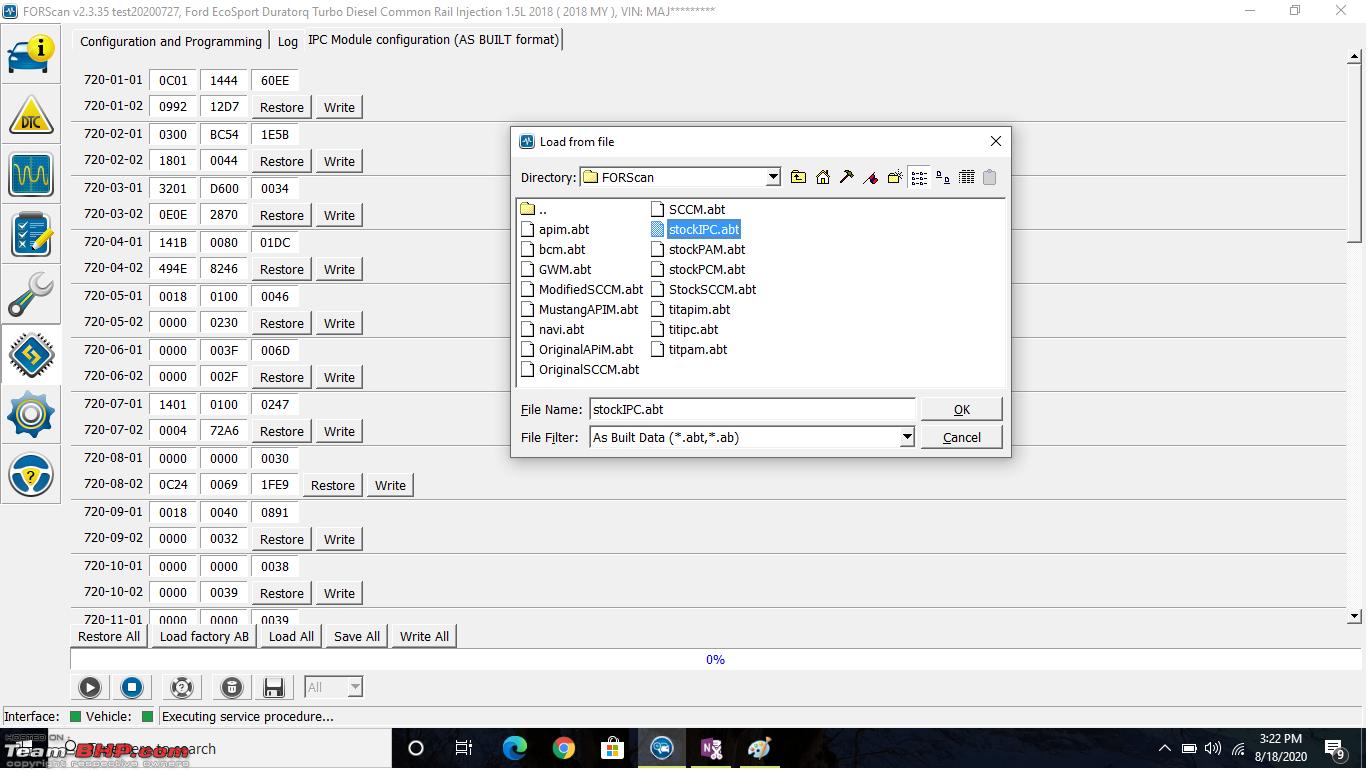This screenshot has width=1372, height=772.
Task: Select the GWM.abt file
Action: [x=556, y=269]
